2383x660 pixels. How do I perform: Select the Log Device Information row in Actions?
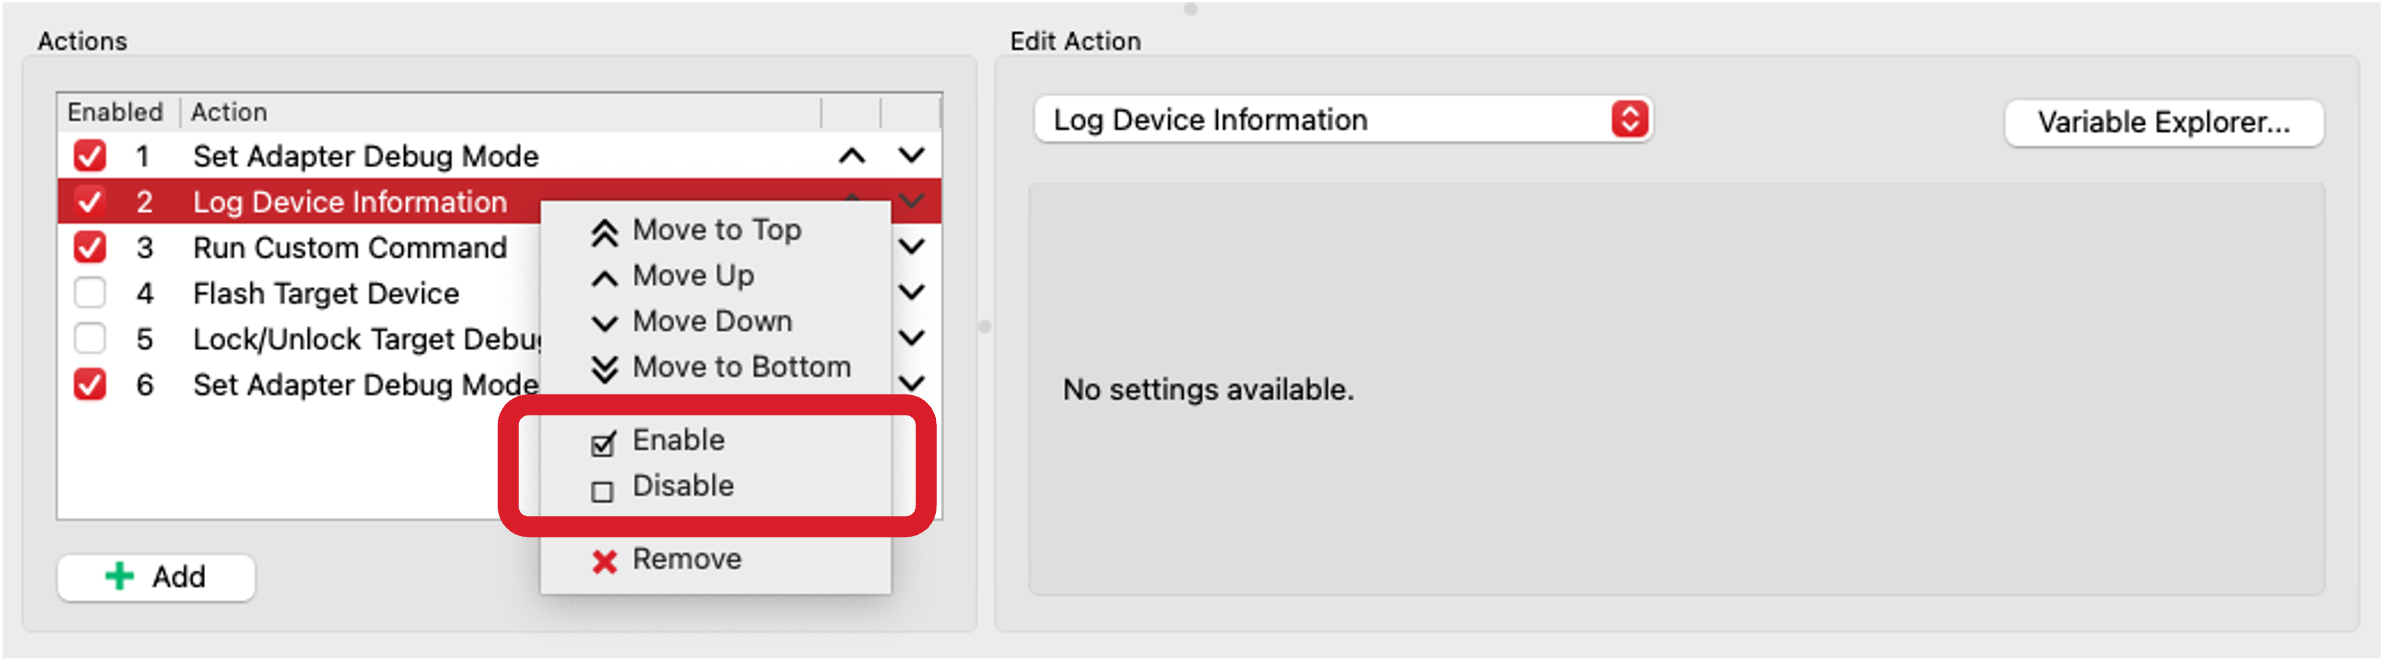(348, 201)
